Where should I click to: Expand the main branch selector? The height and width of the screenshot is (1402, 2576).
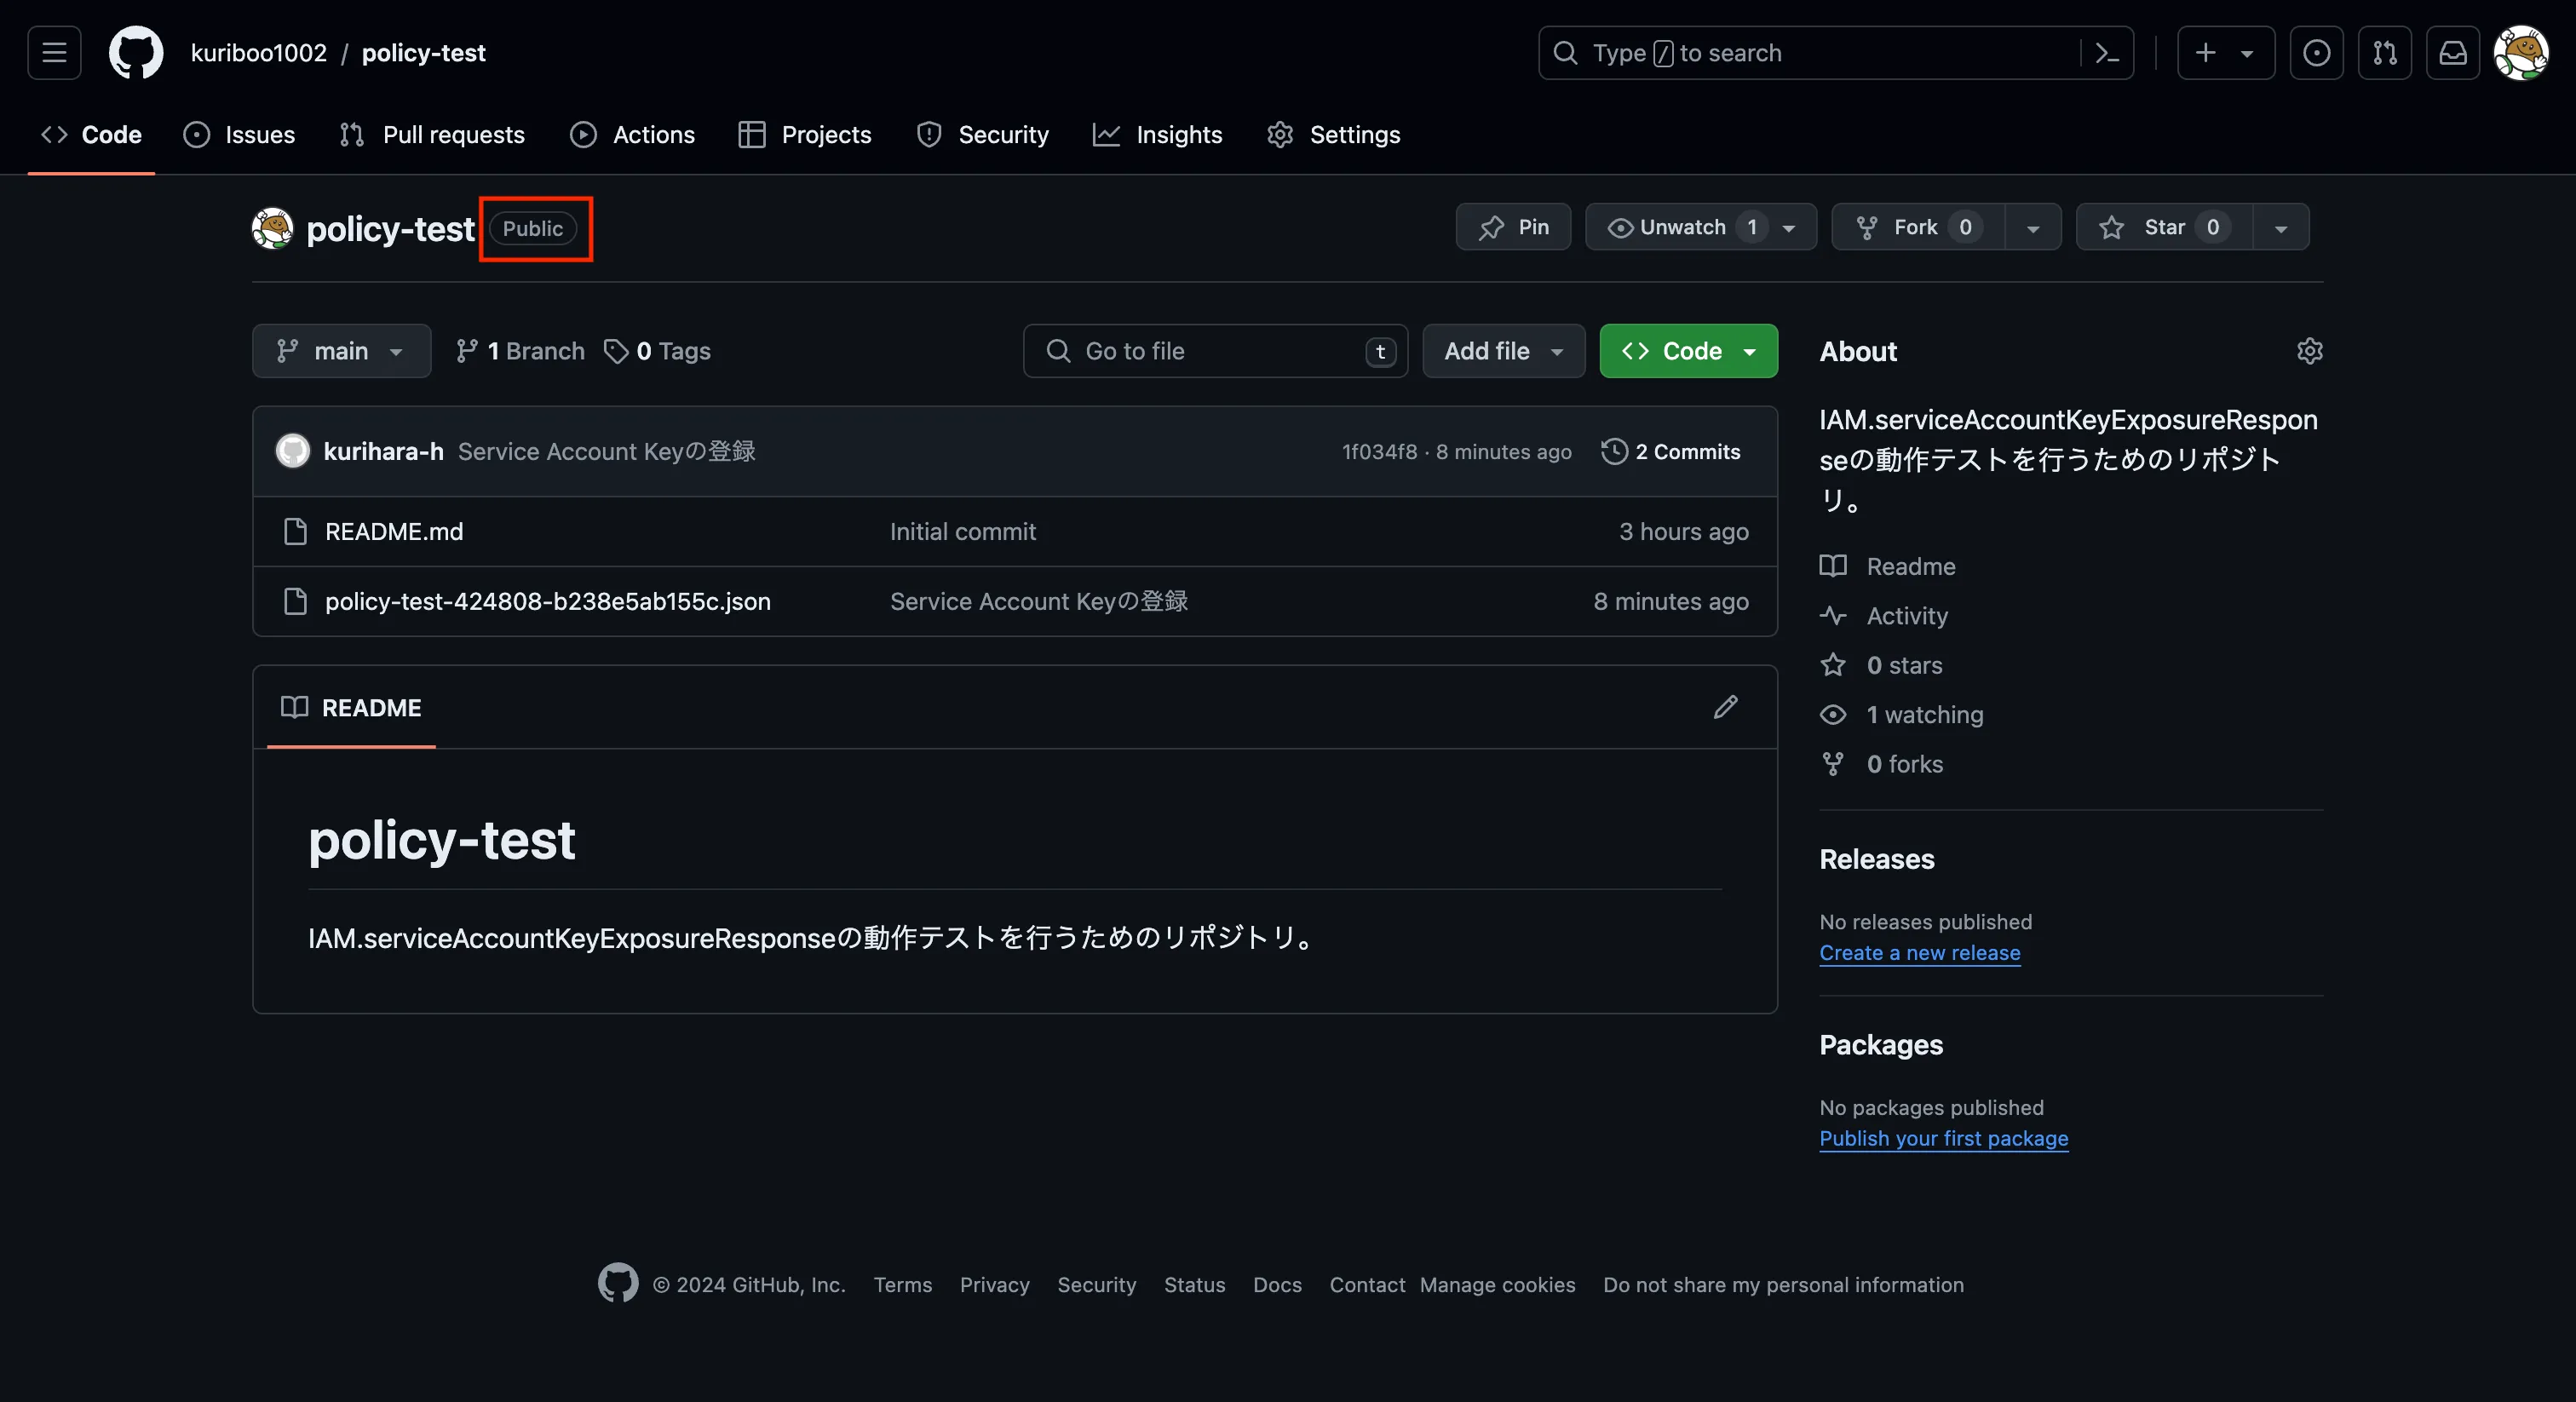pos(341,351)
